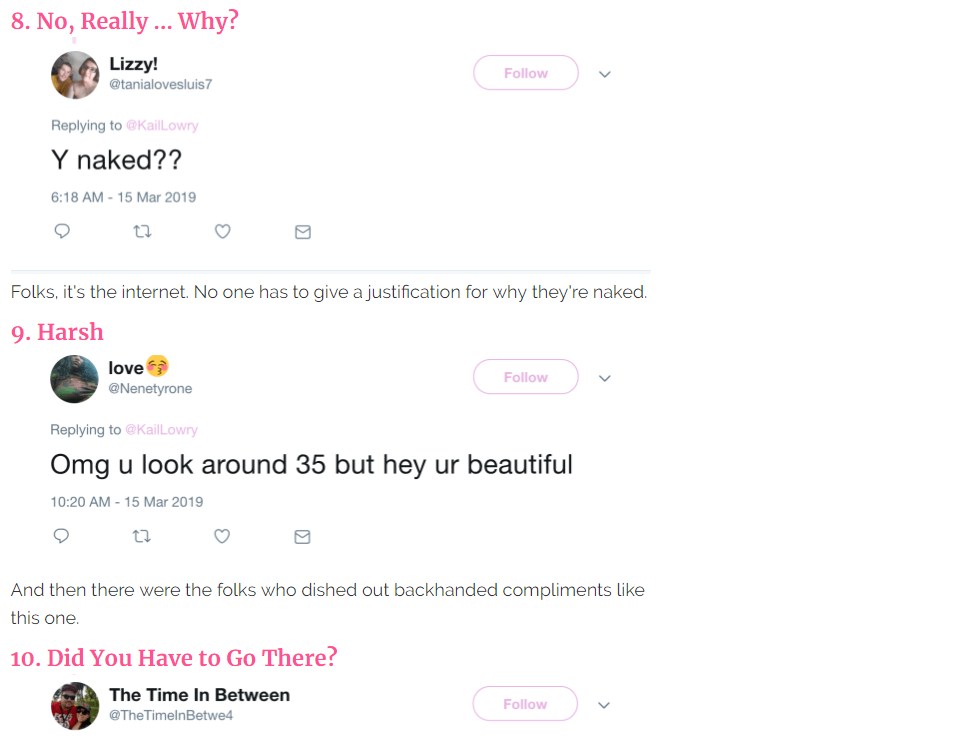Reply to Lizzy's "Y naked??" tweet
961x744 pixels.
pyautogui.click(x=62, y=231)
